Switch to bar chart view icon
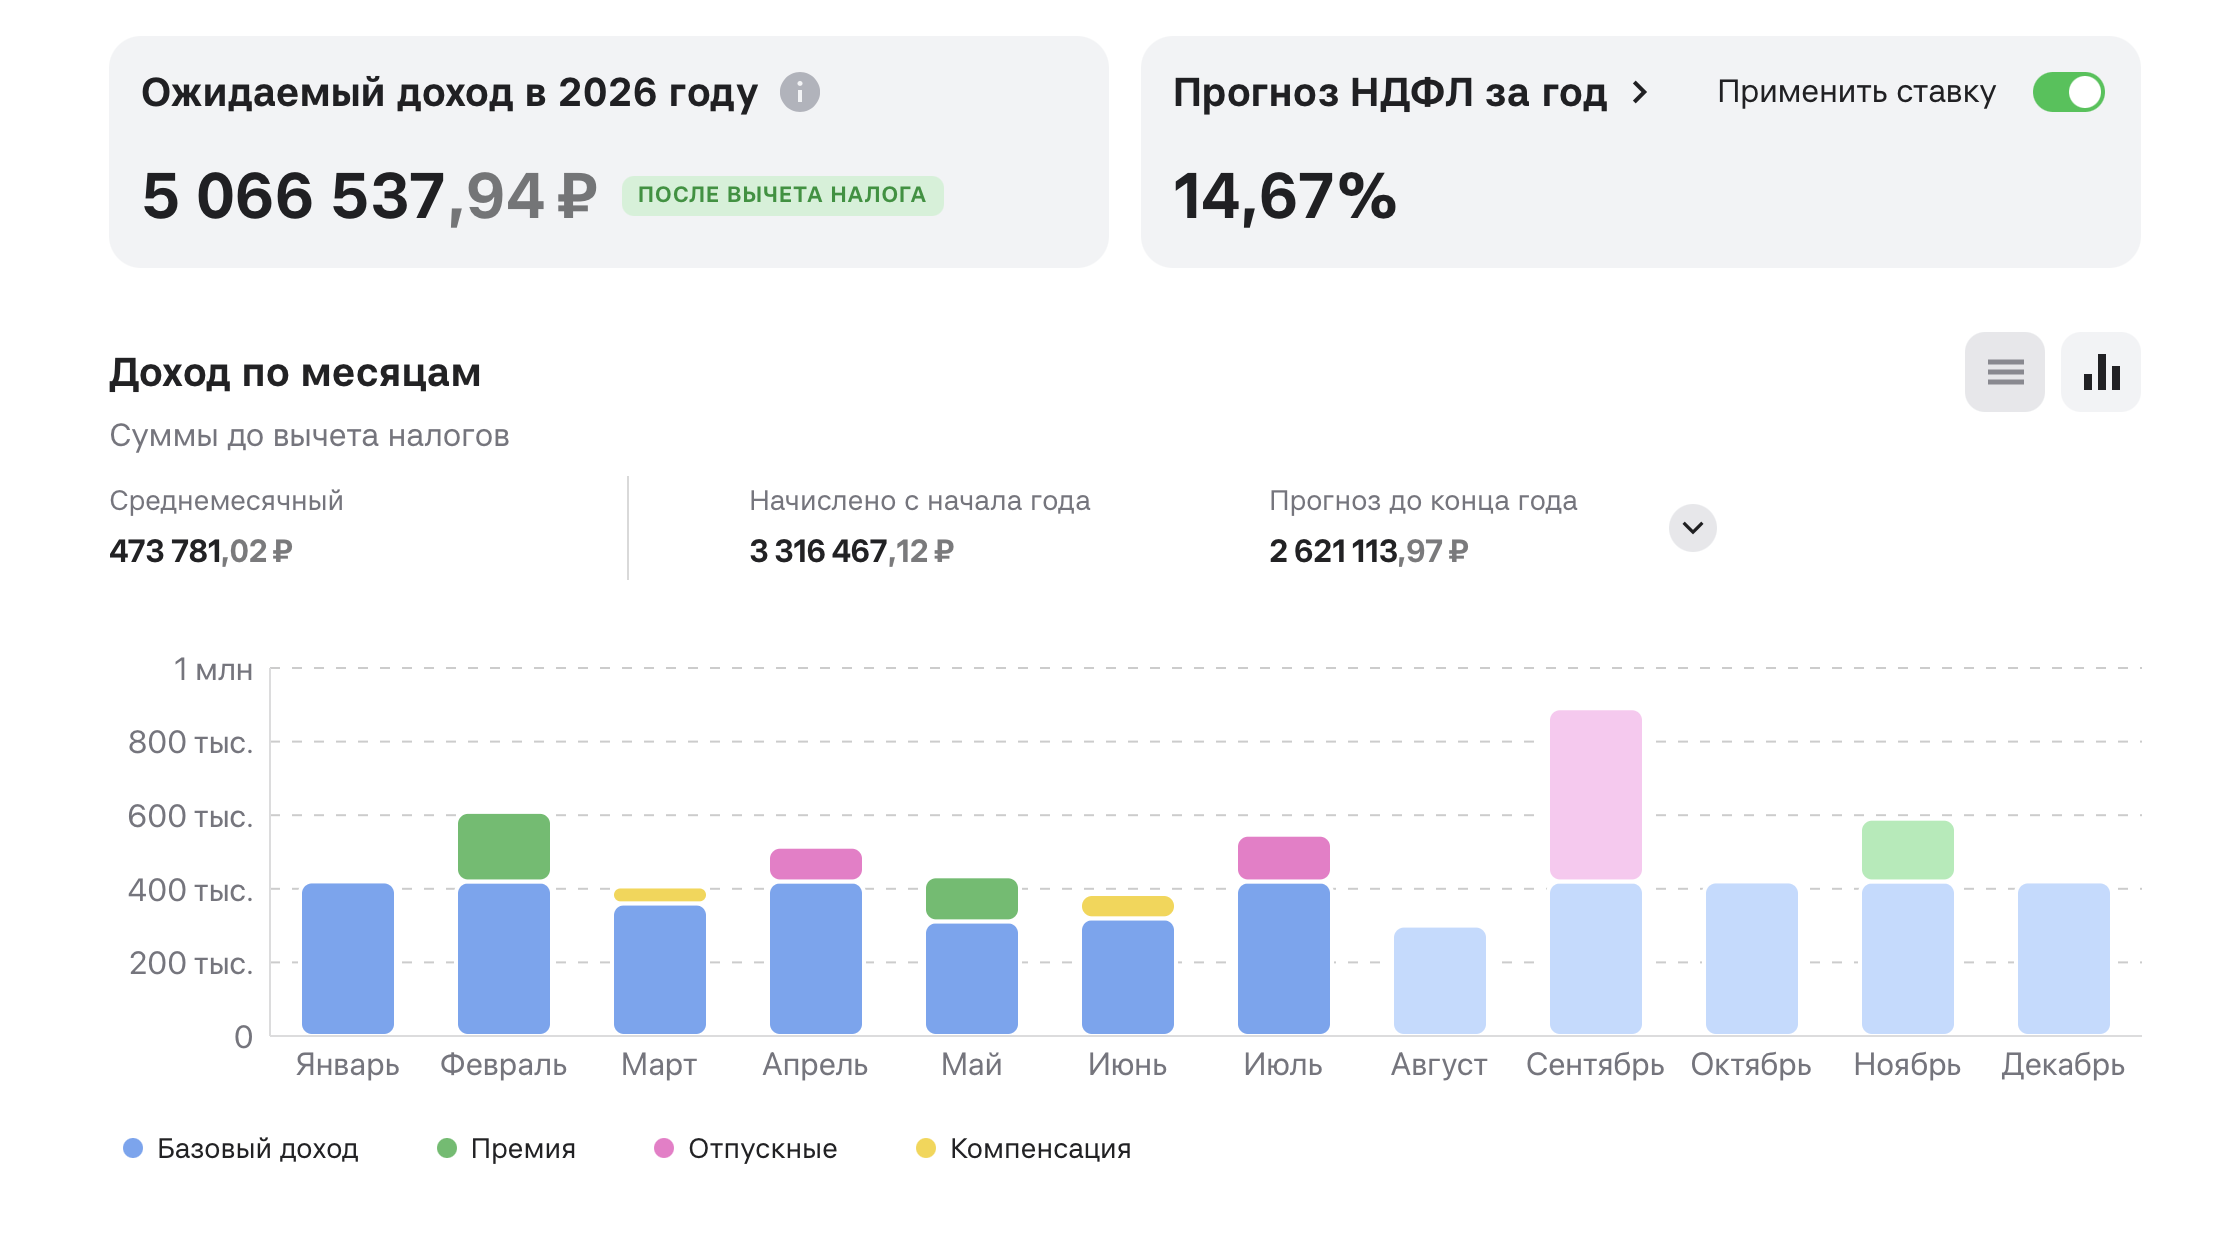 coord(2100,372)
